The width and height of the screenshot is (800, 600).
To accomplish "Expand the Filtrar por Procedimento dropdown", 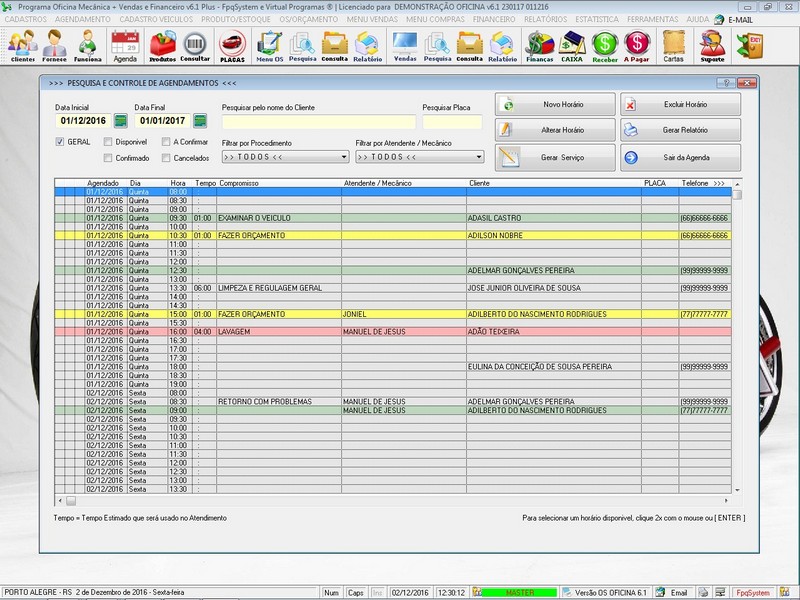I will 343,157.
